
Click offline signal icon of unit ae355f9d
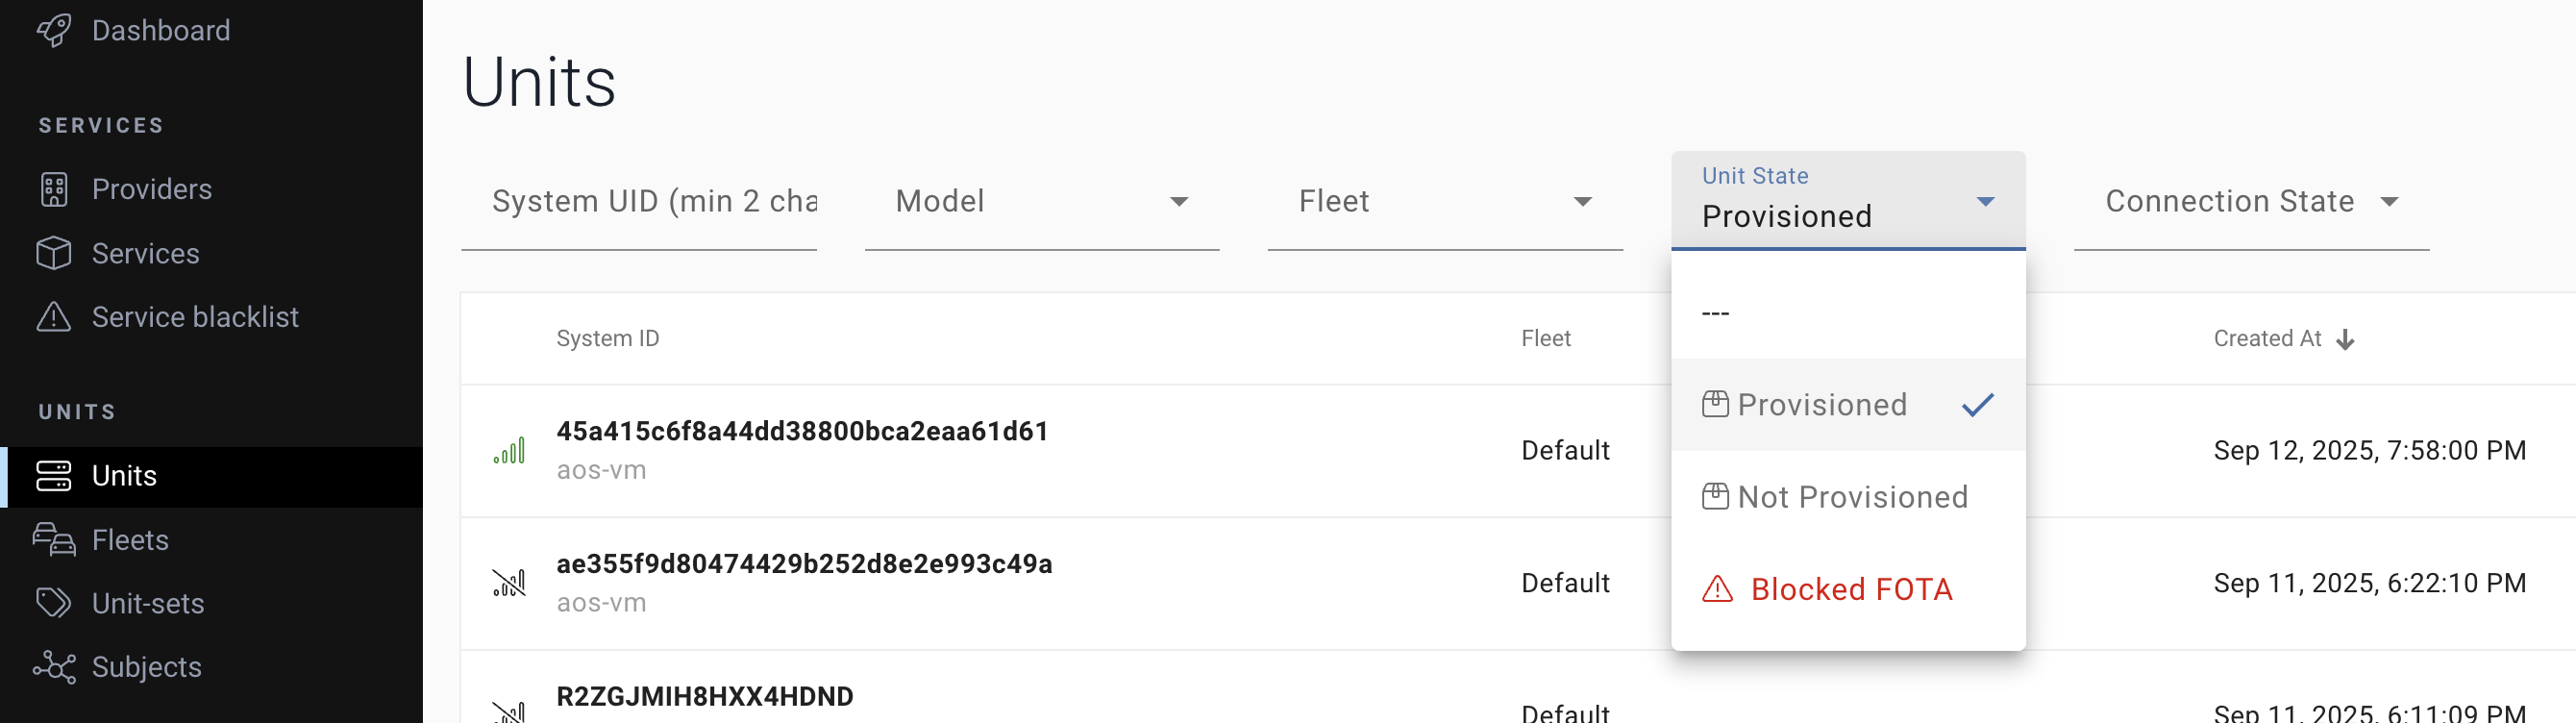click(x=509, y=583)
